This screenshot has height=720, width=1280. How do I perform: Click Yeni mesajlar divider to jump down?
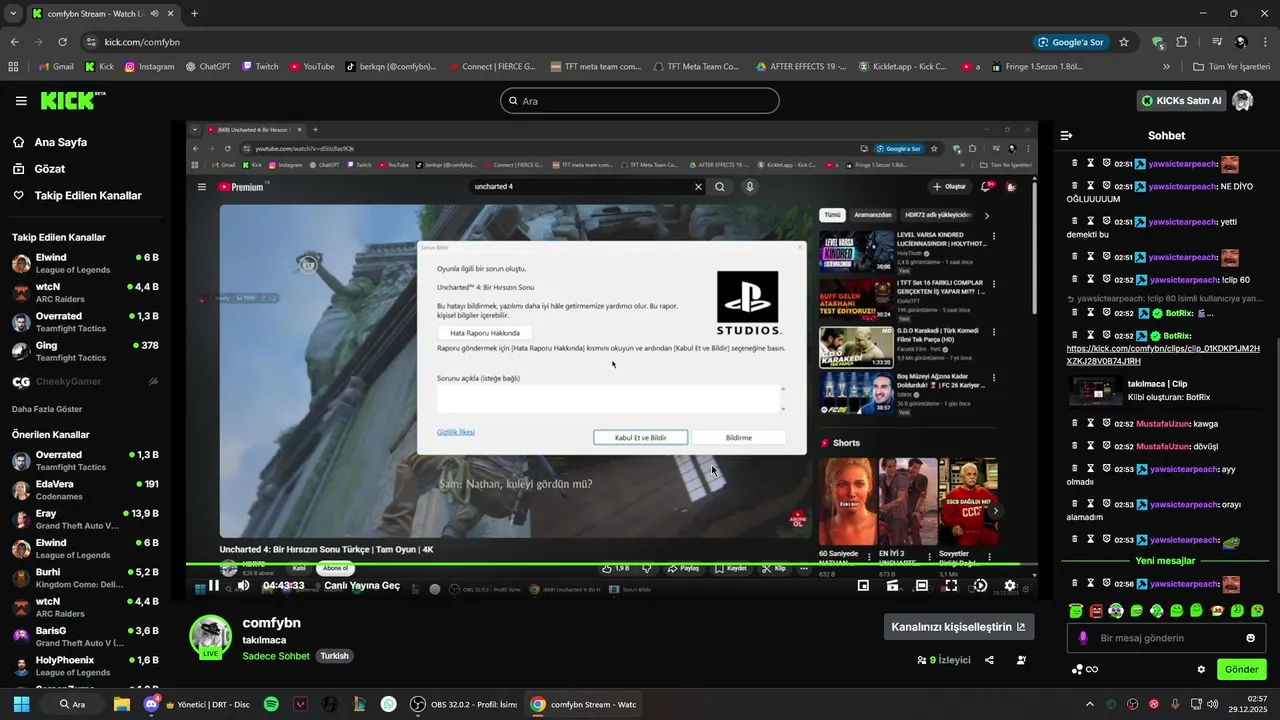[x=1165, y=561]
